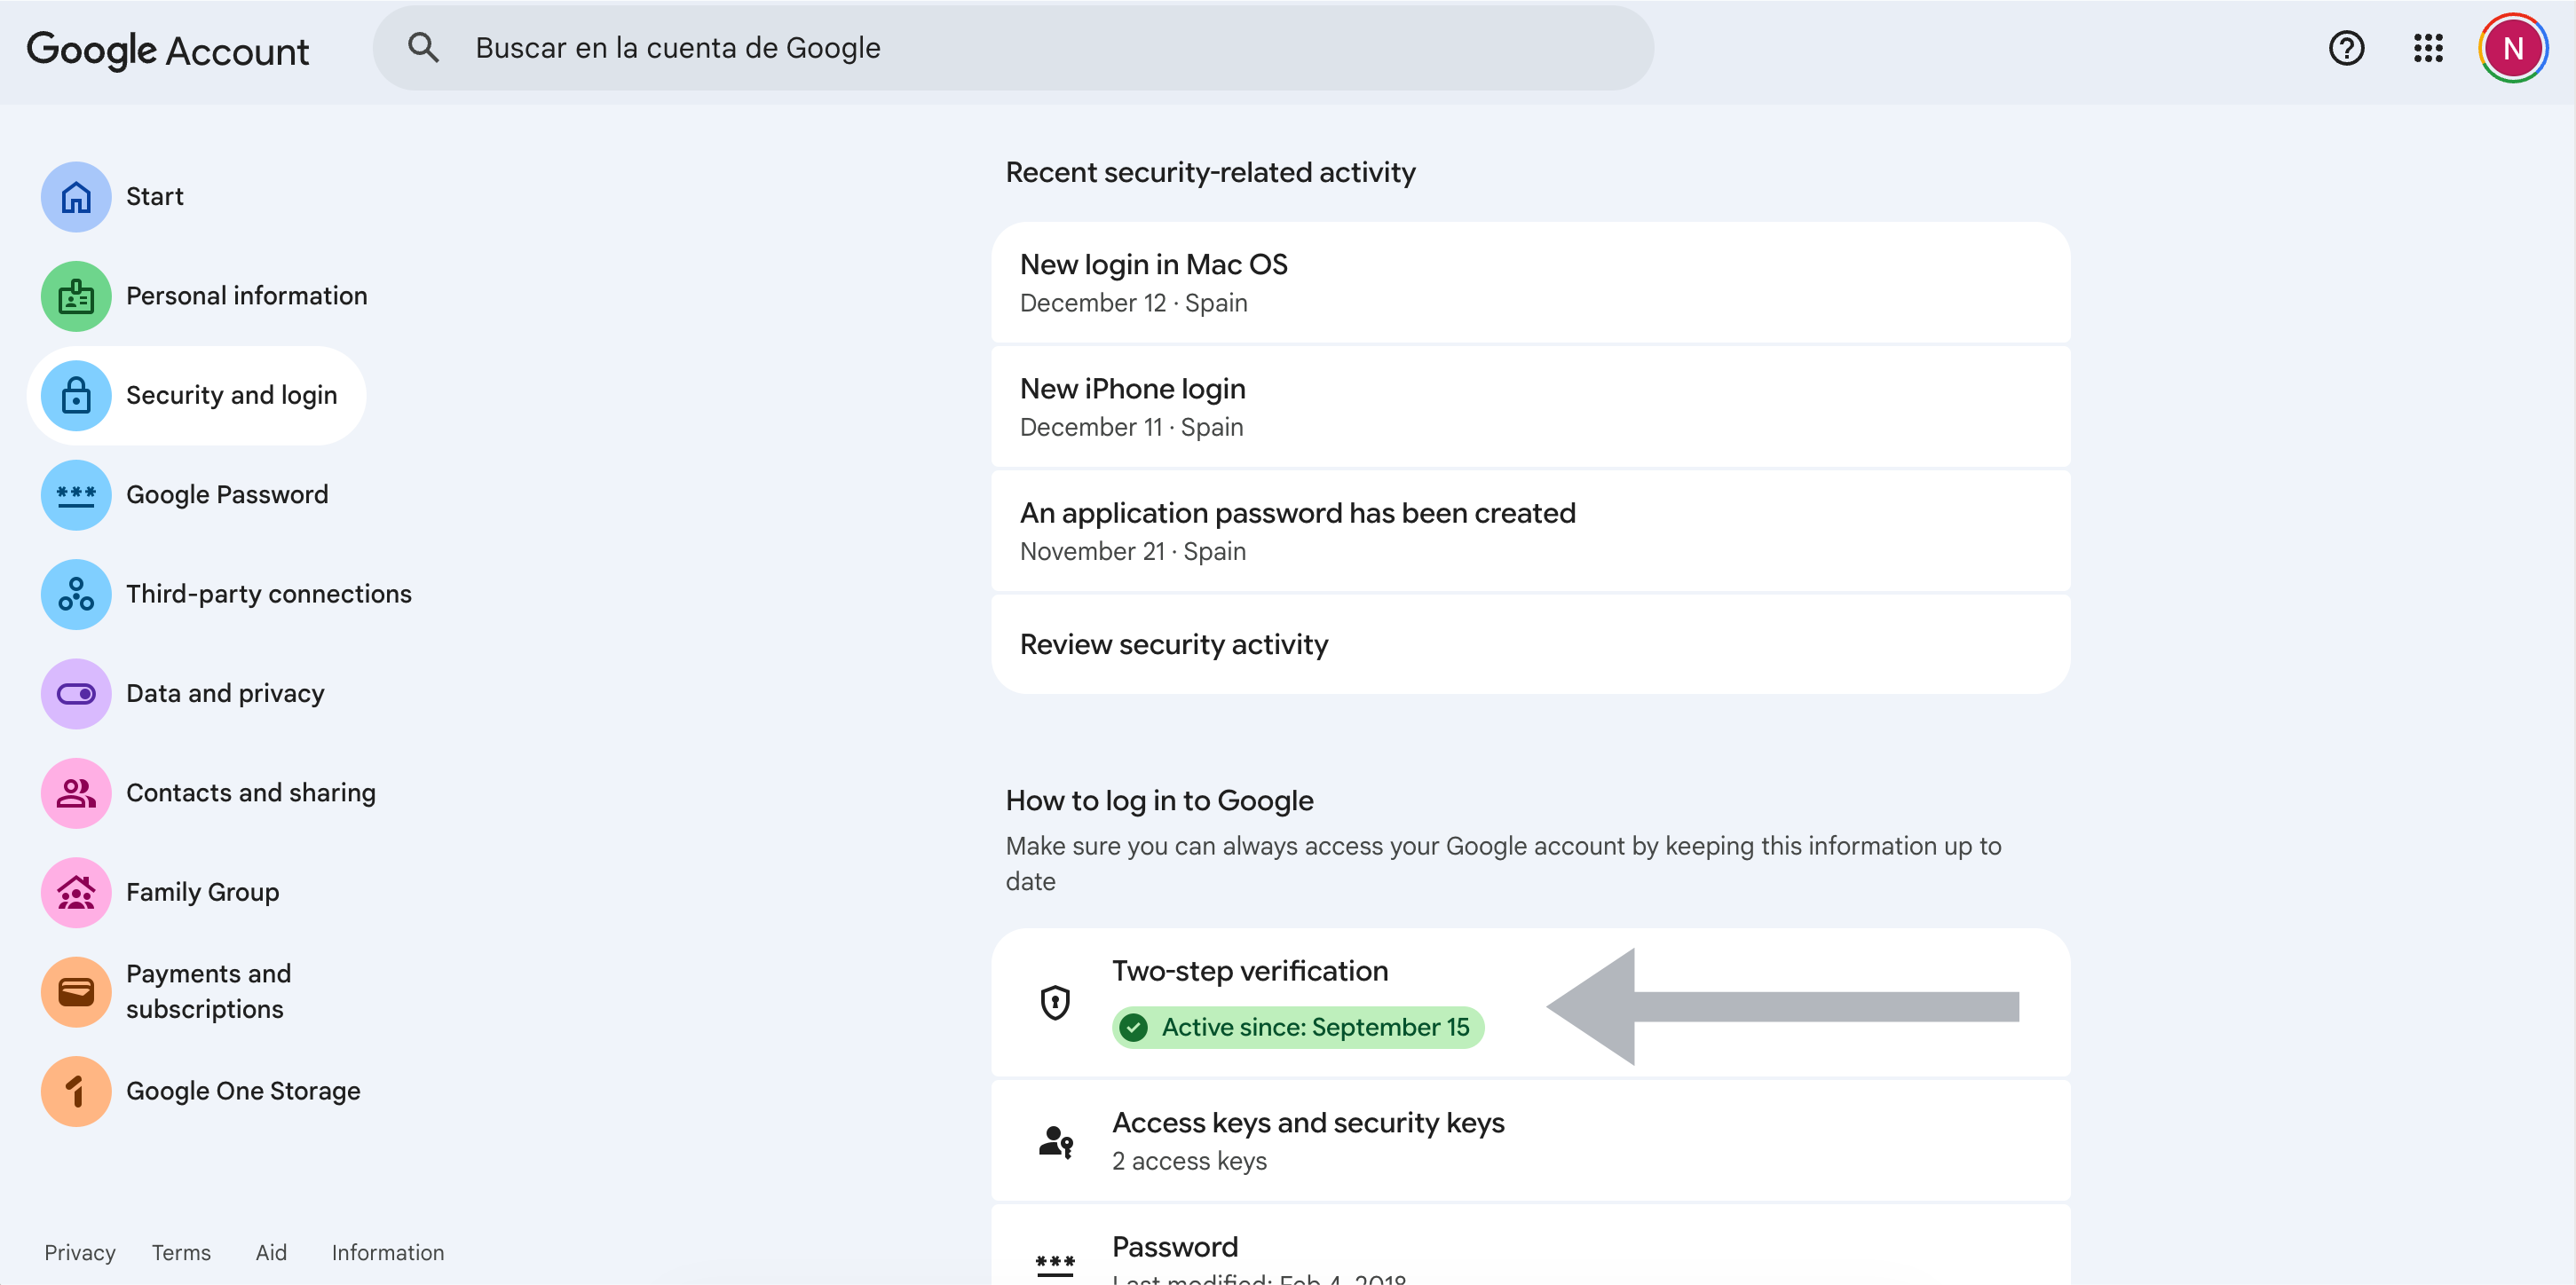Open the Contacts and sharing people icon
The height and width of the screenshot is (1285, 2576).
point(76,793)
